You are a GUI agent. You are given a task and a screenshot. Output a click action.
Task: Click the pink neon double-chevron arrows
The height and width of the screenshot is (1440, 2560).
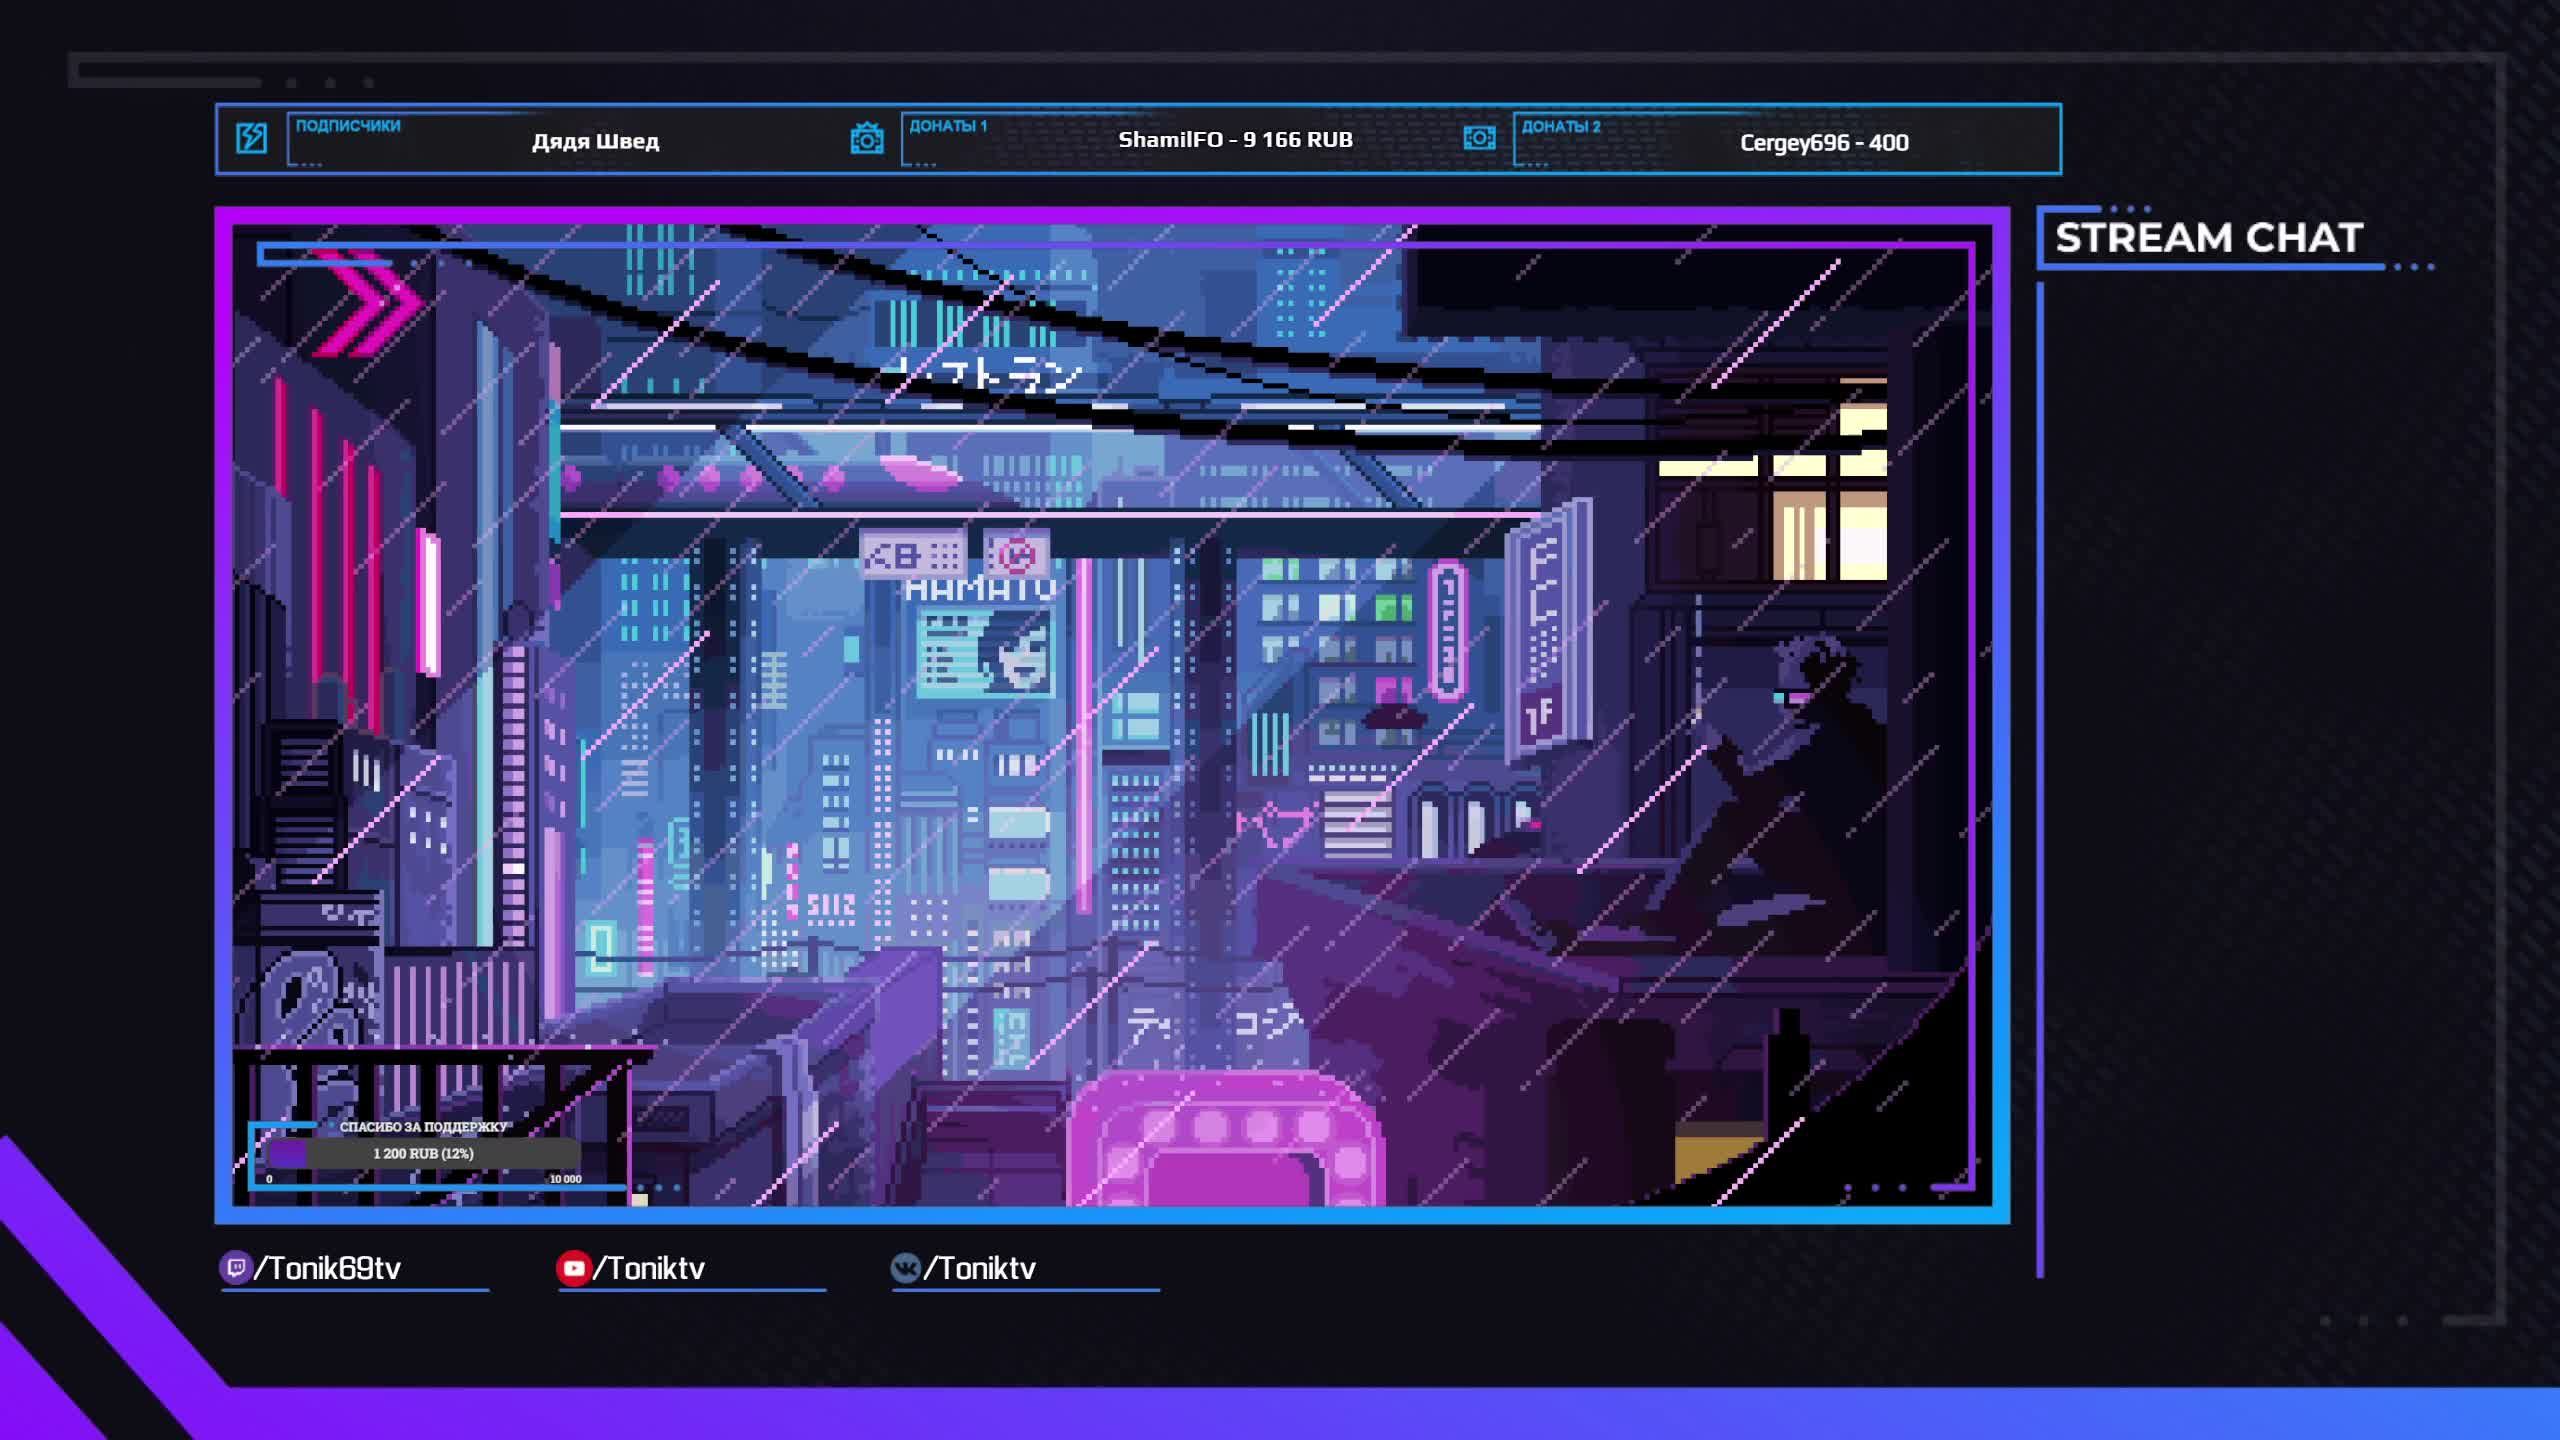tap(372, 300)
